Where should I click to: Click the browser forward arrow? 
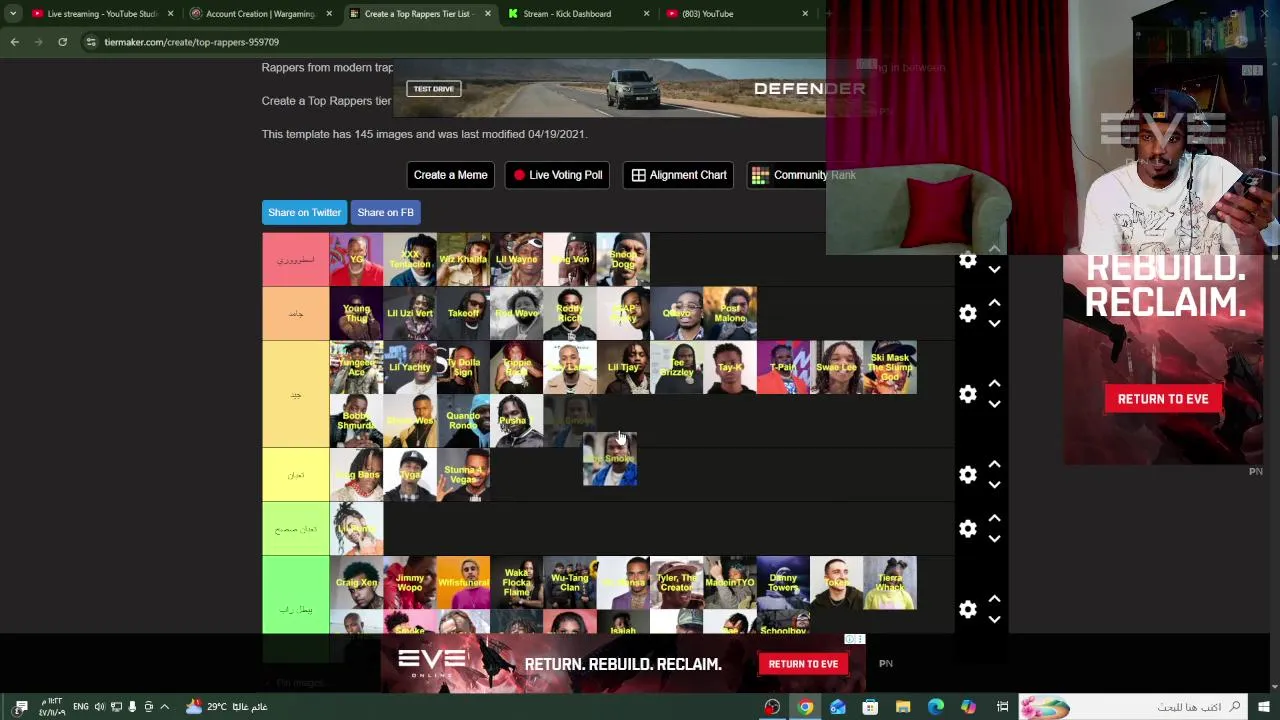click(38, 42)
